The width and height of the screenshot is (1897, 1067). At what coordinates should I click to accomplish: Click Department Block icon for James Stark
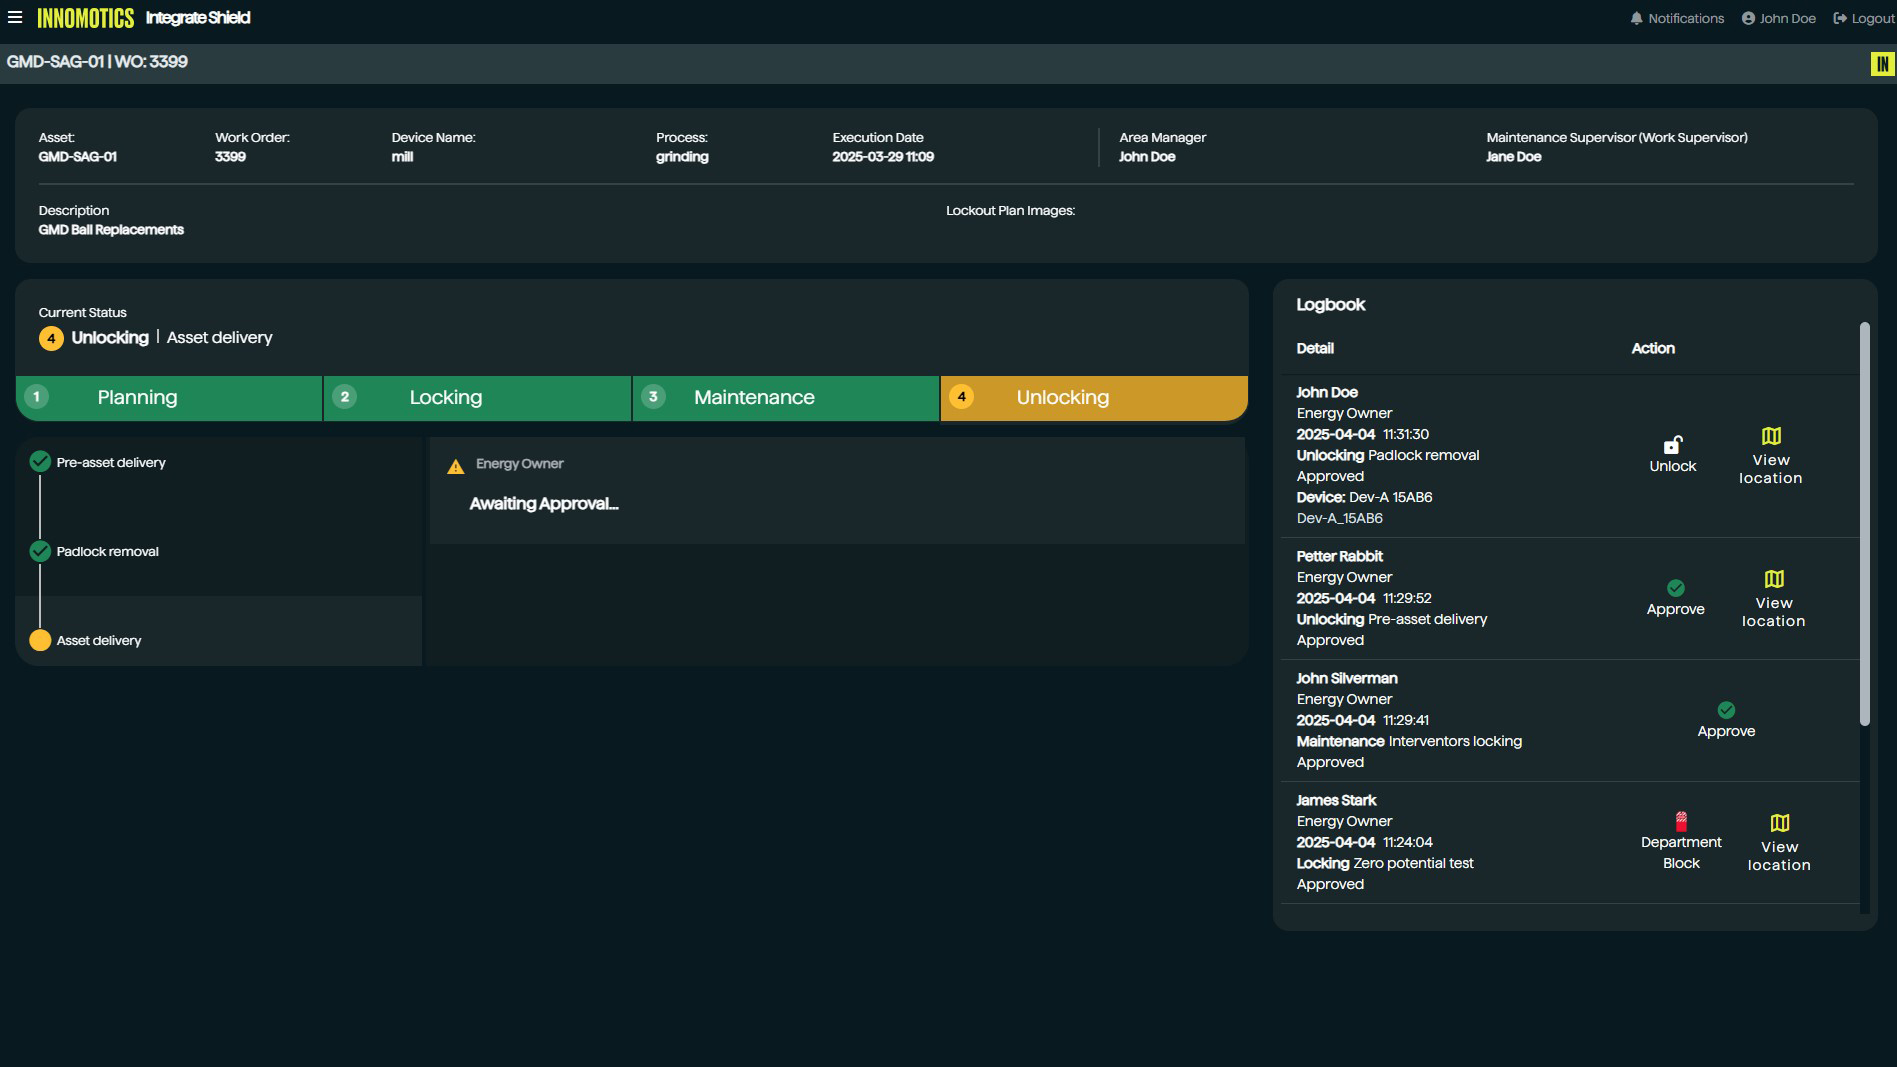tap(1681, 822)
